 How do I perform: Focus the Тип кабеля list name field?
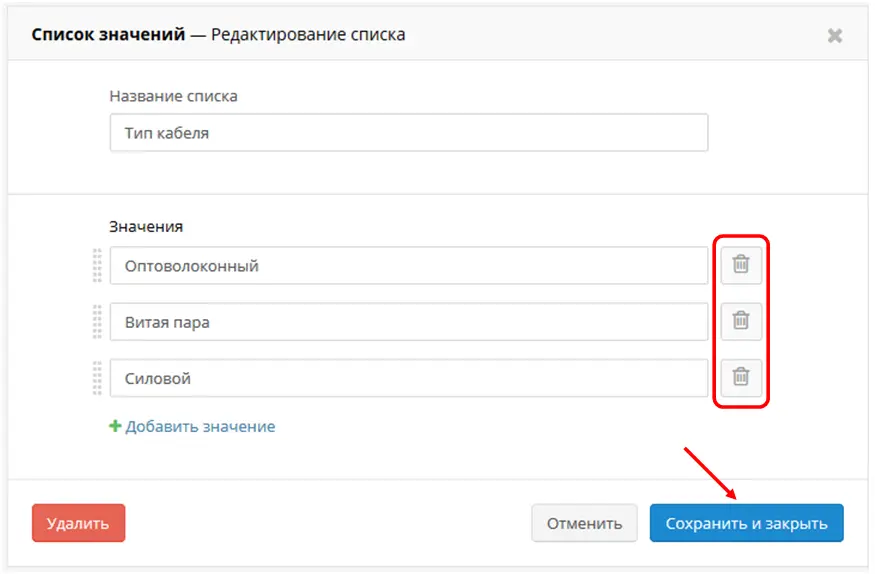coord(408,133)
